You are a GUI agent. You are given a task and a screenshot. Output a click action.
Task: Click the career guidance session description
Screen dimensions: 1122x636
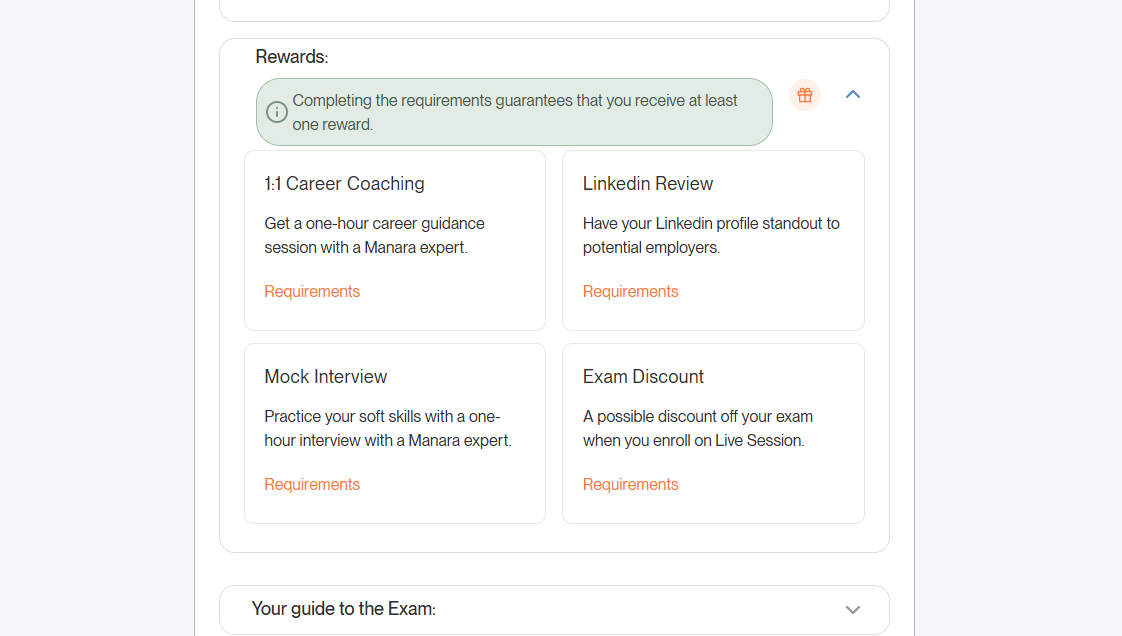click(374, 235)
